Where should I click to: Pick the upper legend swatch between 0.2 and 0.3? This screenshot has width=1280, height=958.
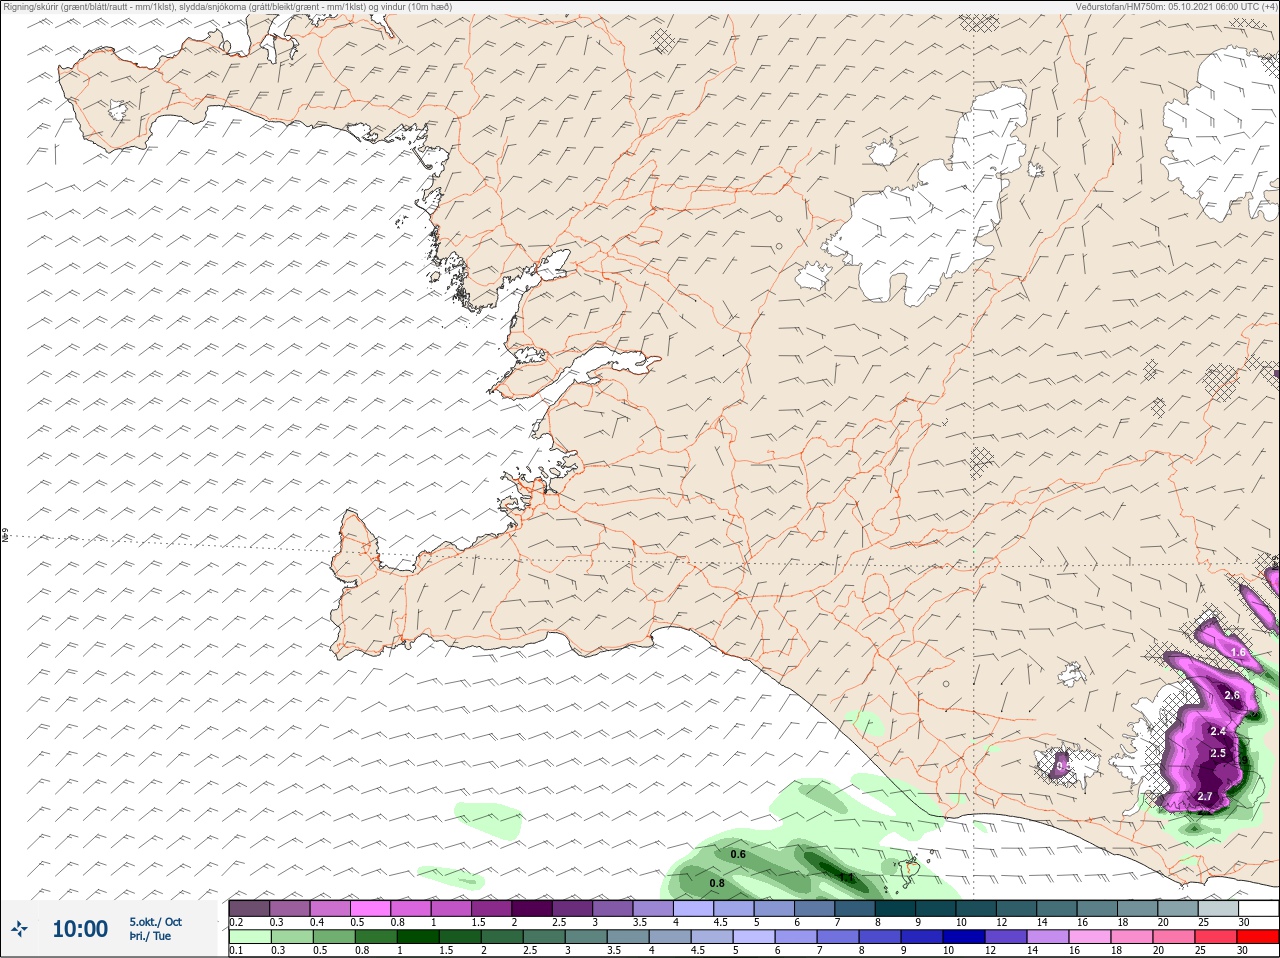pyautogui.click(x=249, y=908)
